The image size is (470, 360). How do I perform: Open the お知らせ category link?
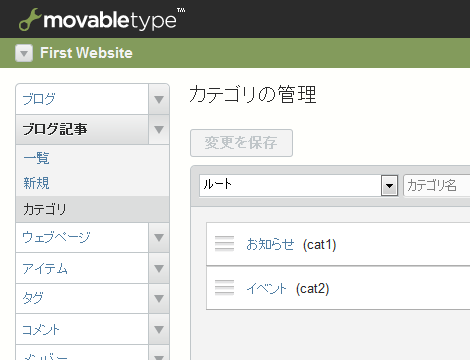pyautogui.click(x=270, y=244)
